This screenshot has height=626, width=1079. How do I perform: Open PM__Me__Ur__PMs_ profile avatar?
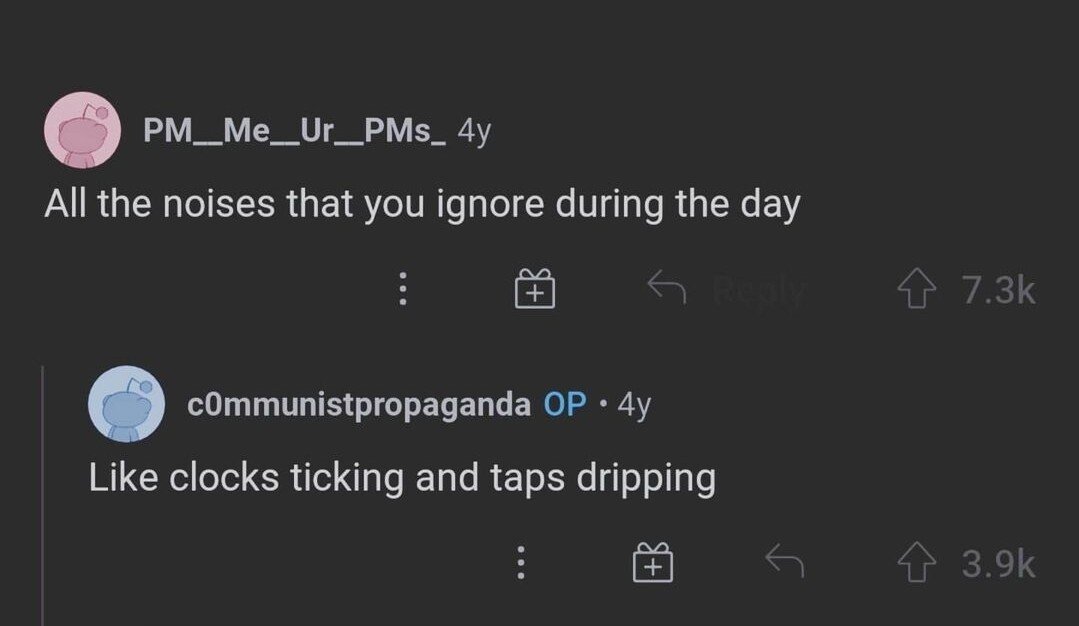pyautogui.click(x=82, y=130)
